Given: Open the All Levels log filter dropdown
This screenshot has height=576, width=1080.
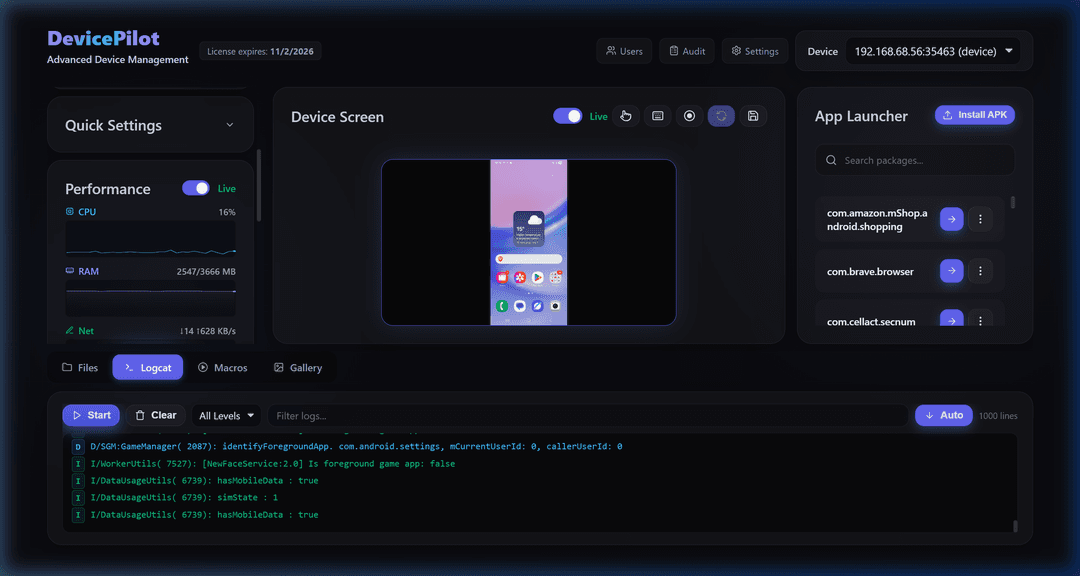Looking at the screenshot, I should pos(227,415).
